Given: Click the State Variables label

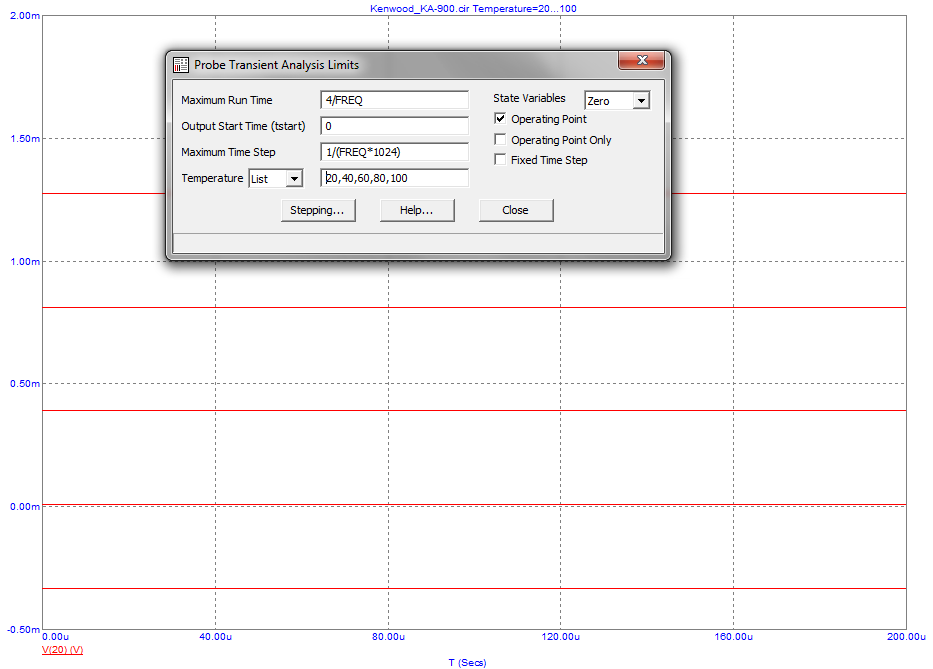Looking at the screenshot, I should (x=529, y=98).
